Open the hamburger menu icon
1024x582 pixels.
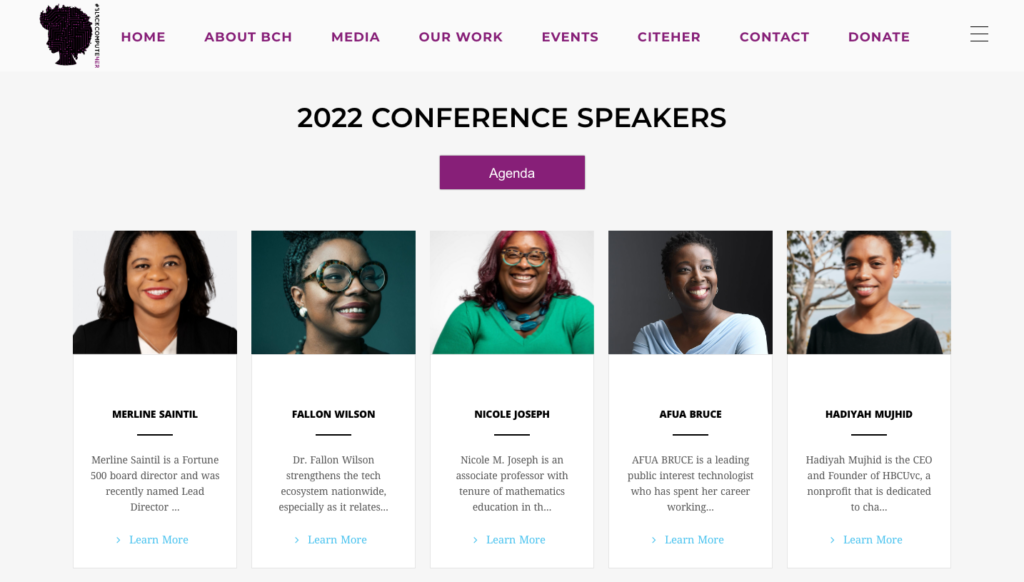pos(979,34)
